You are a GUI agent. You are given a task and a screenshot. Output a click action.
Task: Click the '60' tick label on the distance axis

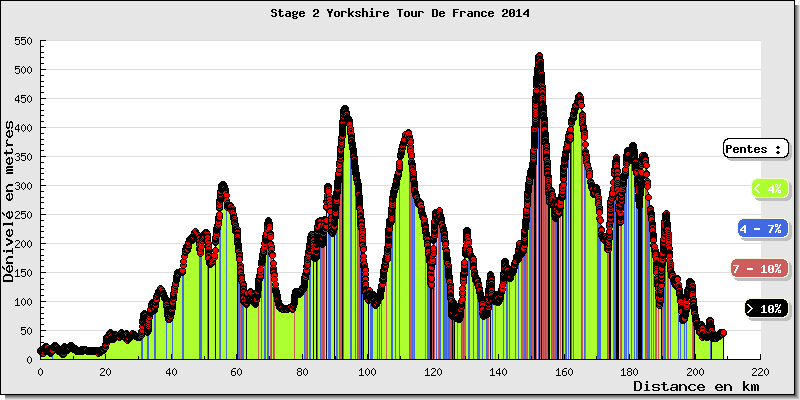(237, 371)
